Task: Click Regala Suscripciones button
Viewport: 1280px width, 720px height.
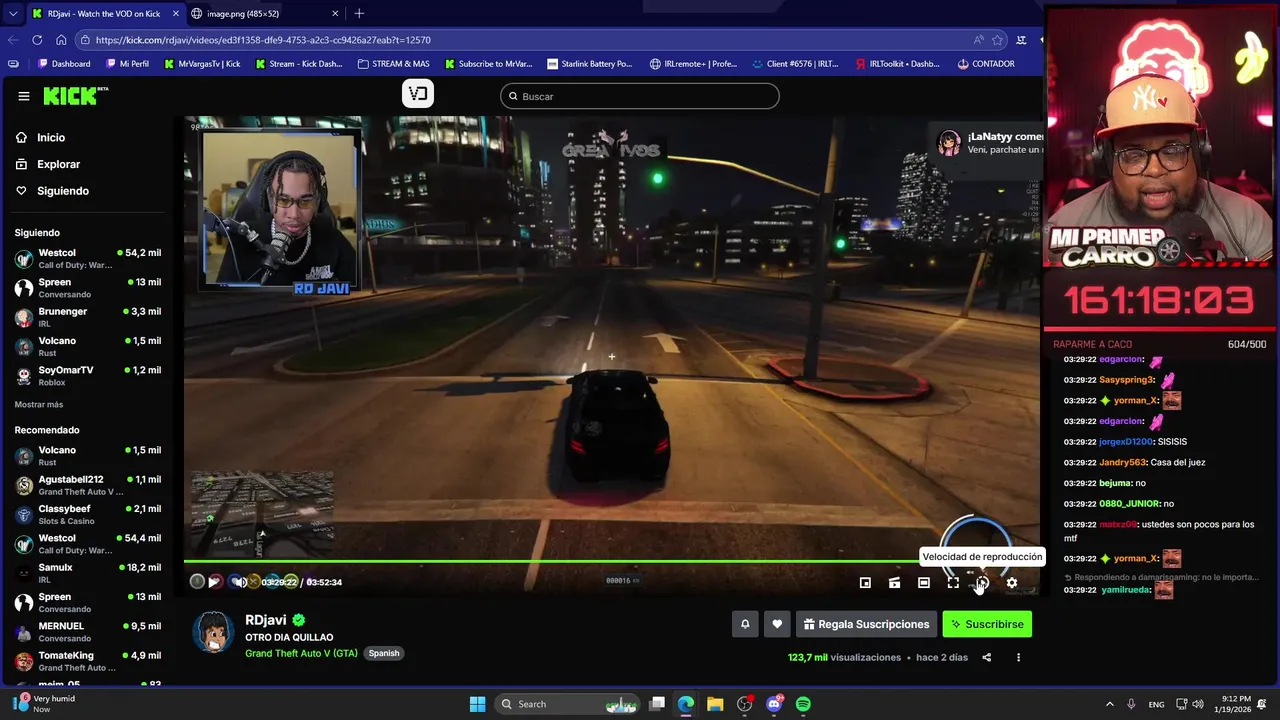Action: click(866, 624)
